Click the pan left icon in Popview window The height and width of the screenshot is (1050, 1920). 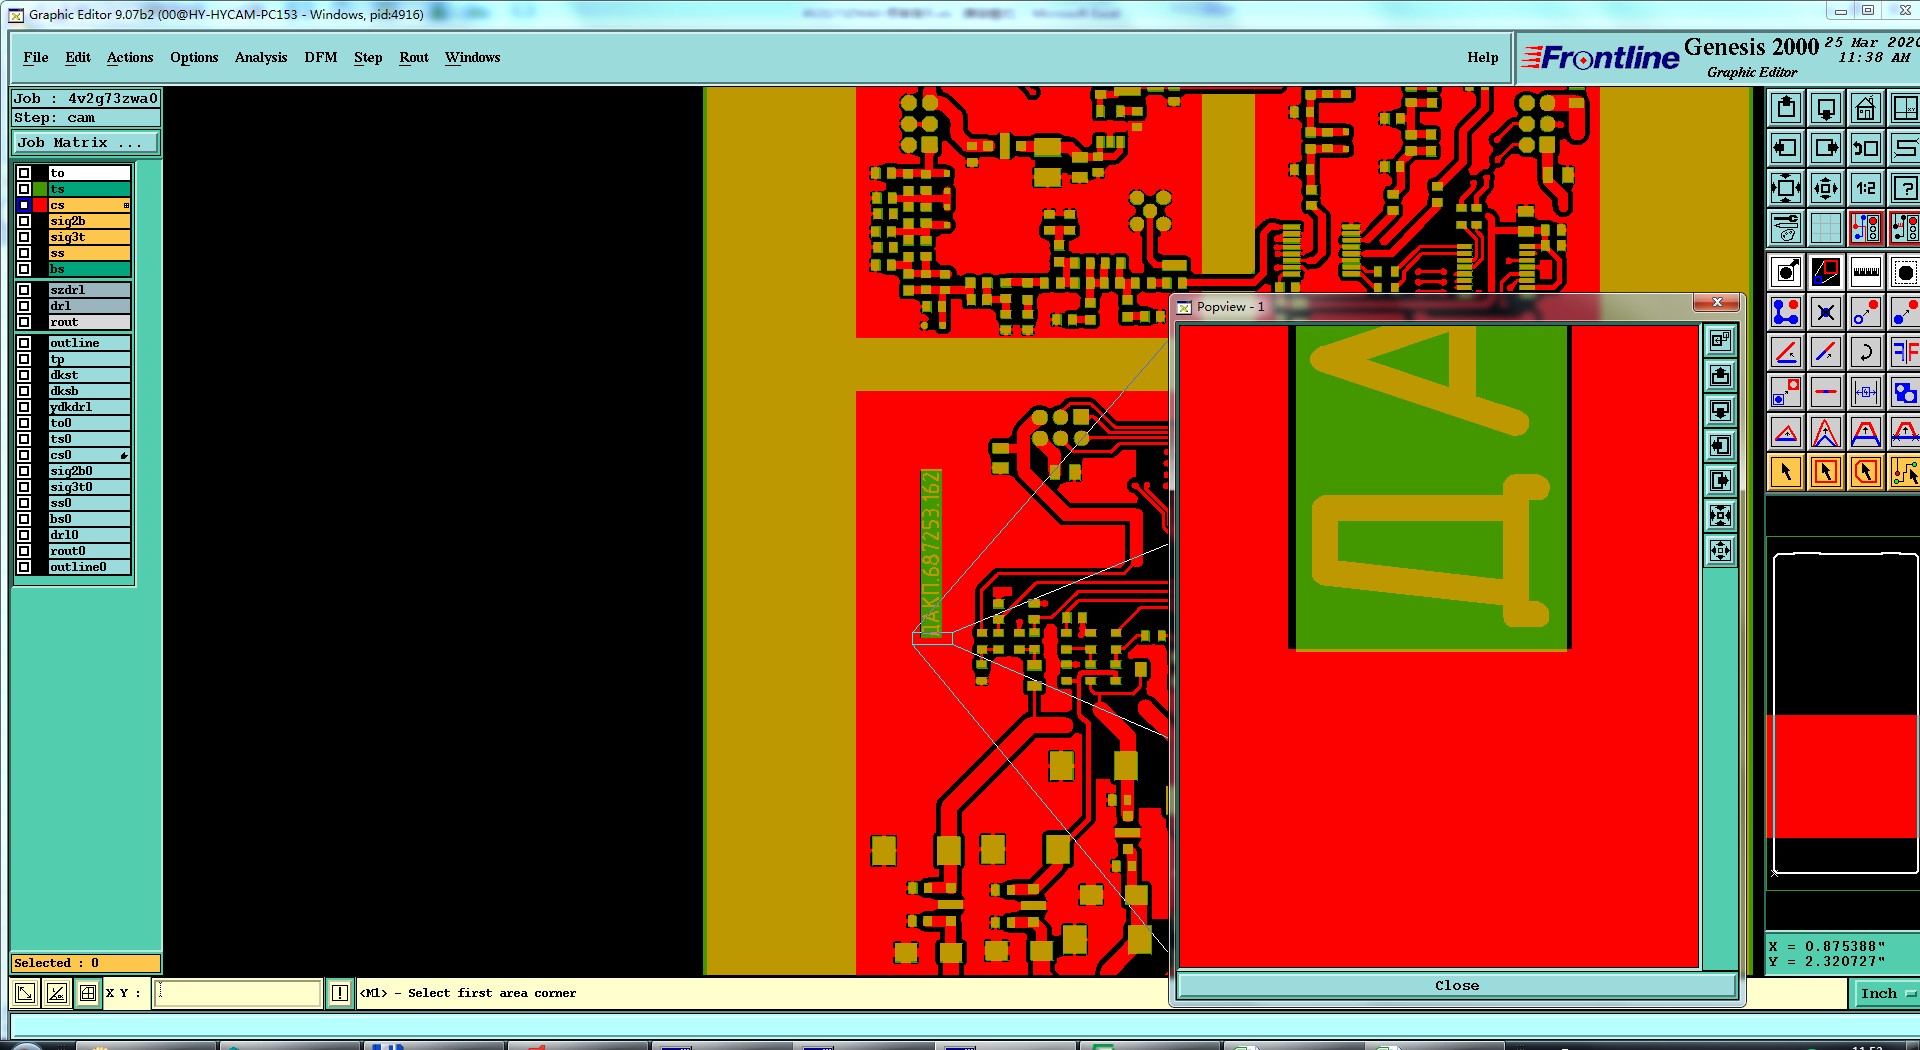tap(1720, 446)
